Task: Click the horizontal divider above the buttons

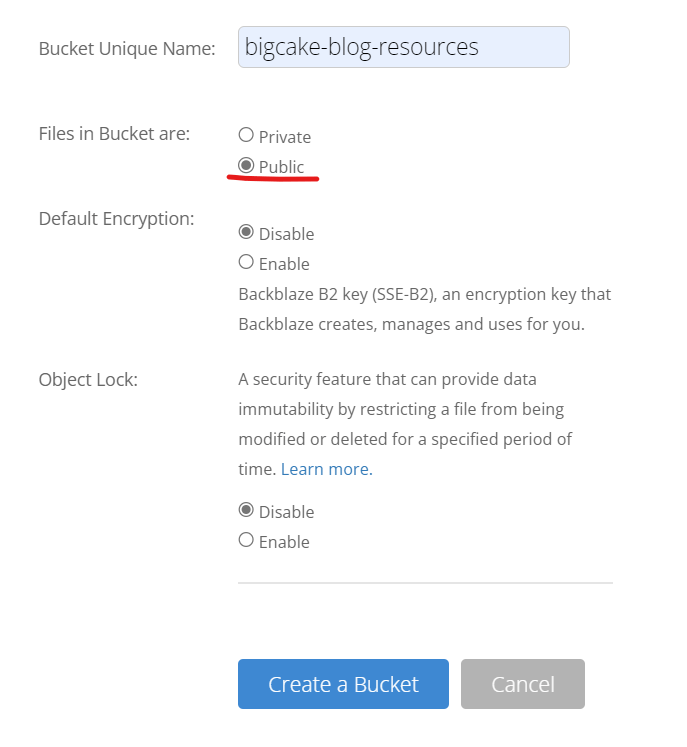Action: pos(425,582)
